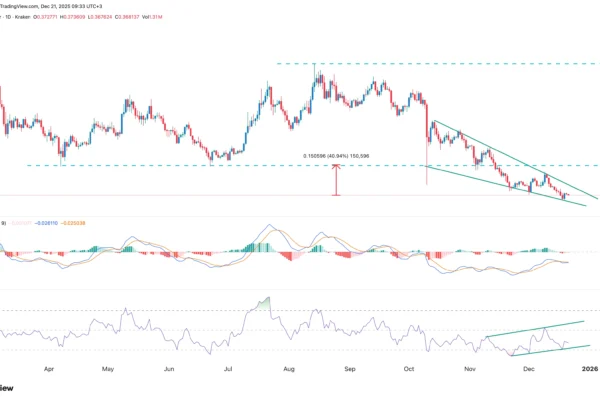Image resolution: width=600 pixels, height=400 pixels.
Task: Click the TradingView logo at bottom left
Action: 6,387
